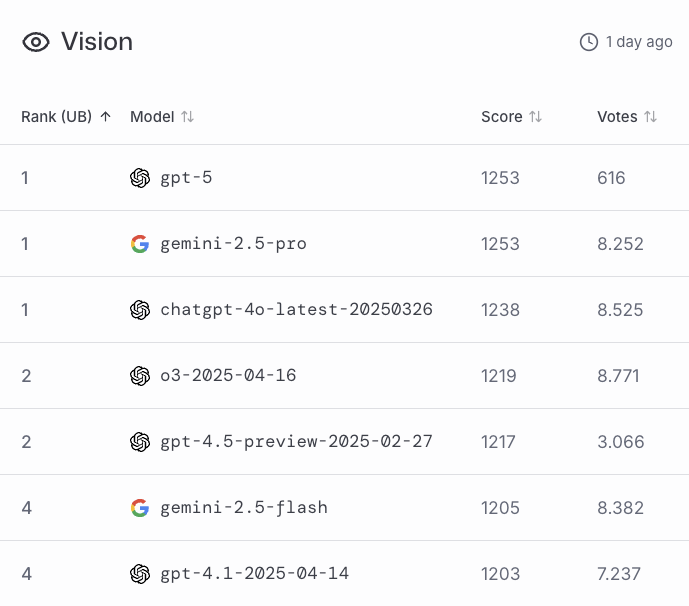The image size is (689, 606).
Task: Click the Google logo beside gemini-2.5-pro
Action: pyautogui.click(x=140, y=244)
